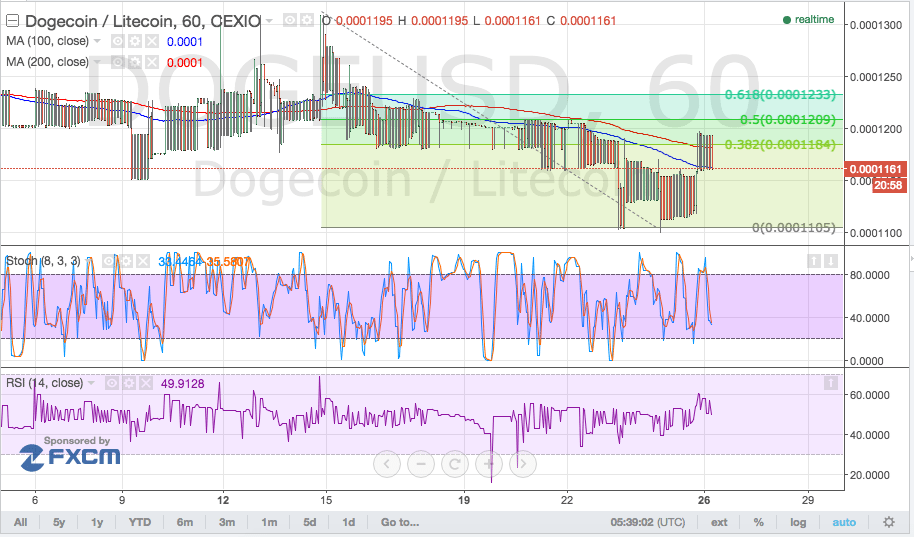The image size is (914, 537).
Task: Collapse the chart legend with the minus box
Action: pyautogui.click(x=12, y=22)
